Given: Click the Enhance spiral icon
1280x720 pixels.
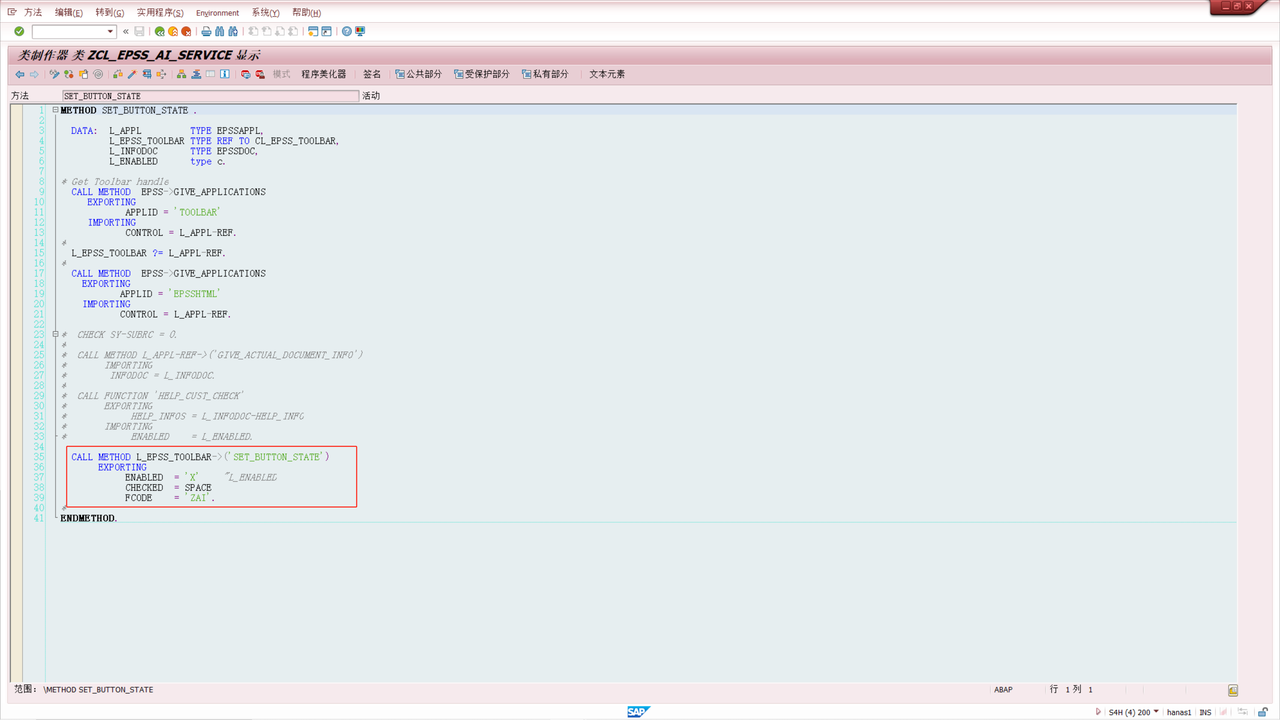Looking at the screenshot, I should (x=98, y=74).
